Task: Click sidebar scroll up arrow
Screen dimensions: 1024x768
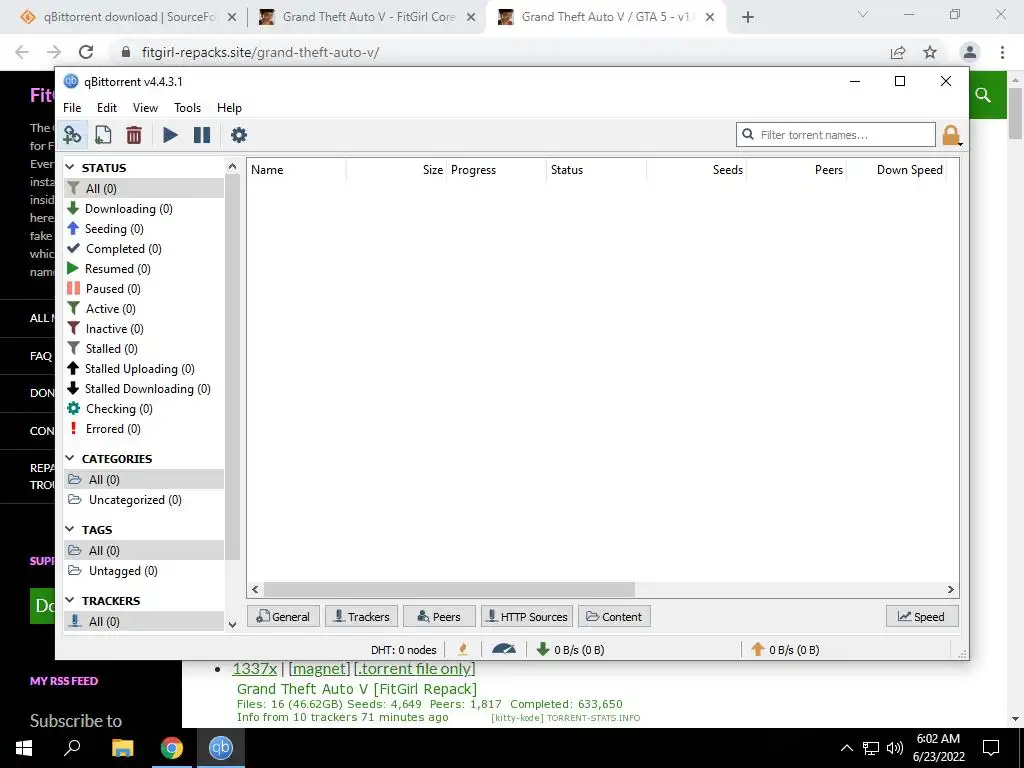Action: coord(232,167)
